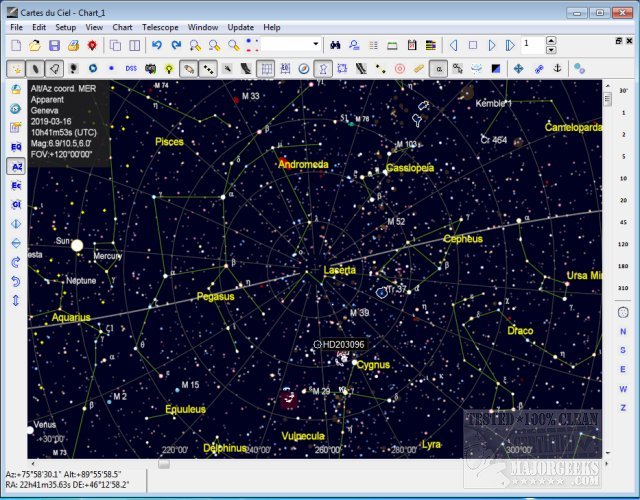Set field of view to 30 arcminutes

(x=623, y=91)
